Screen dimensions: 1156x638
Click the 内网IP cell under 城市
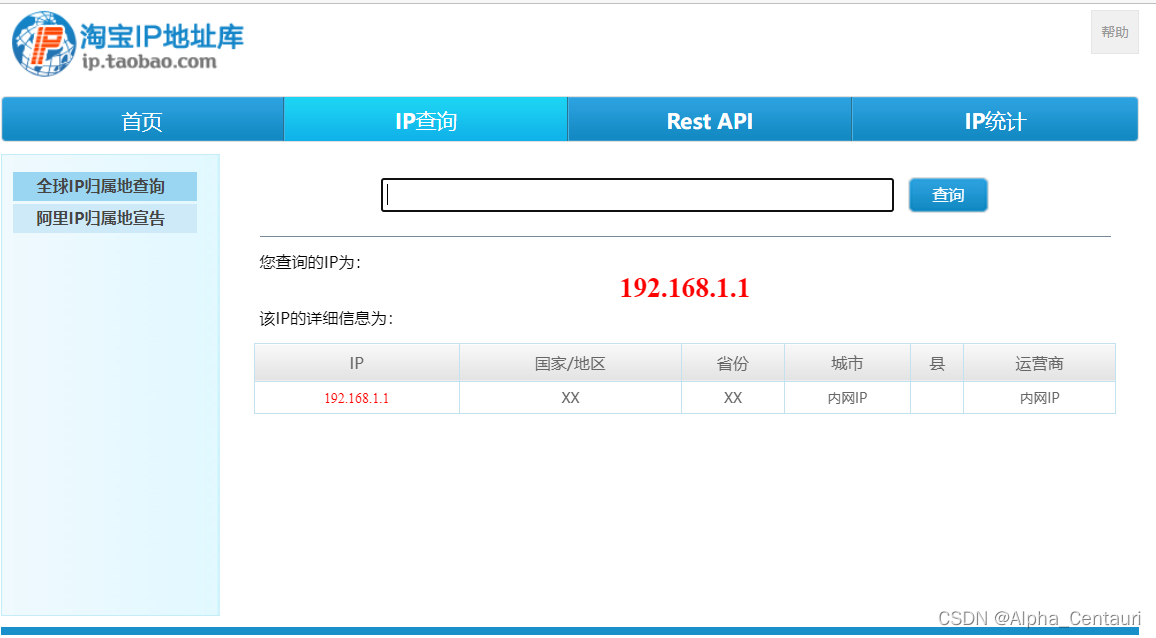pos(847,397)
